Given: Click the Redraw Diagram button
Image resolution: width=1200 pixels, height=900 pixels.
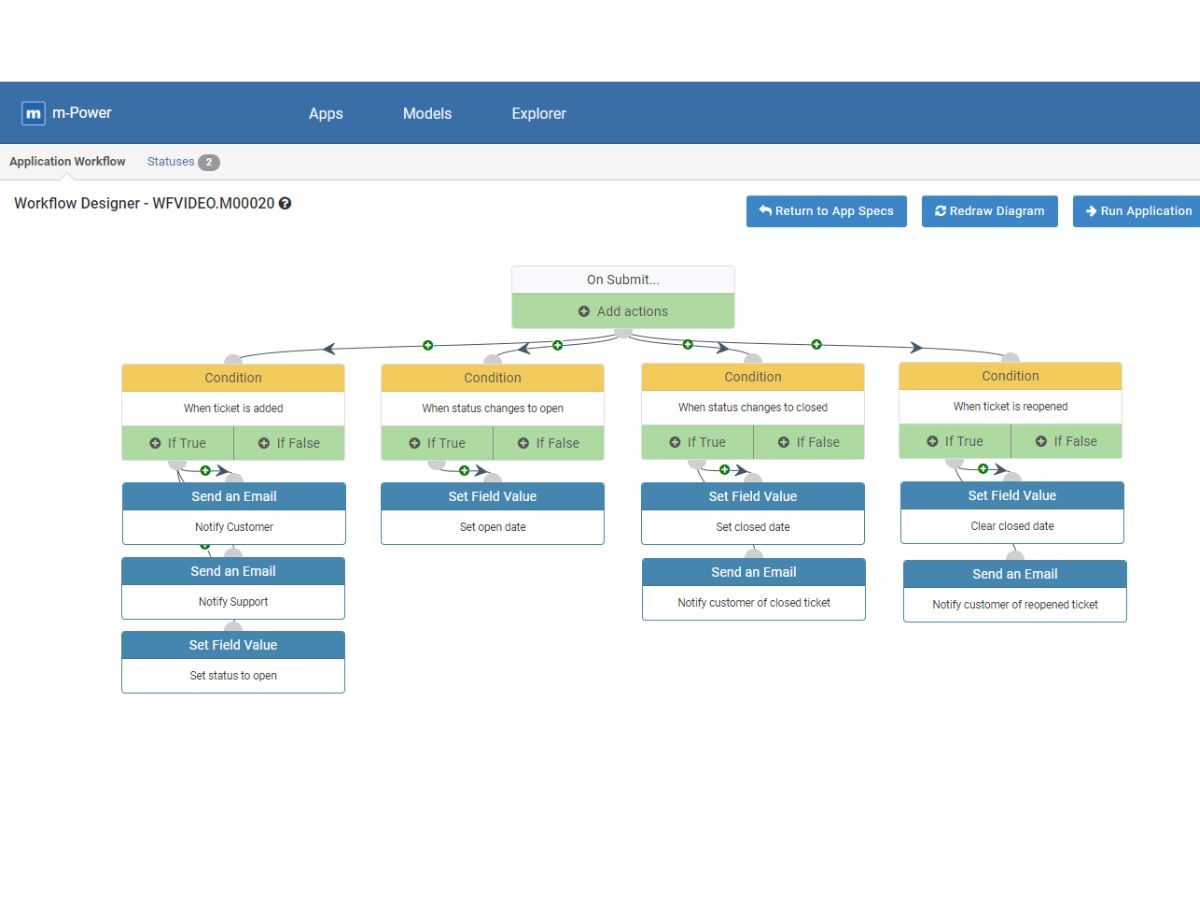Looking at the screenshot, I should pyautogui.click(x=990, y=211).
